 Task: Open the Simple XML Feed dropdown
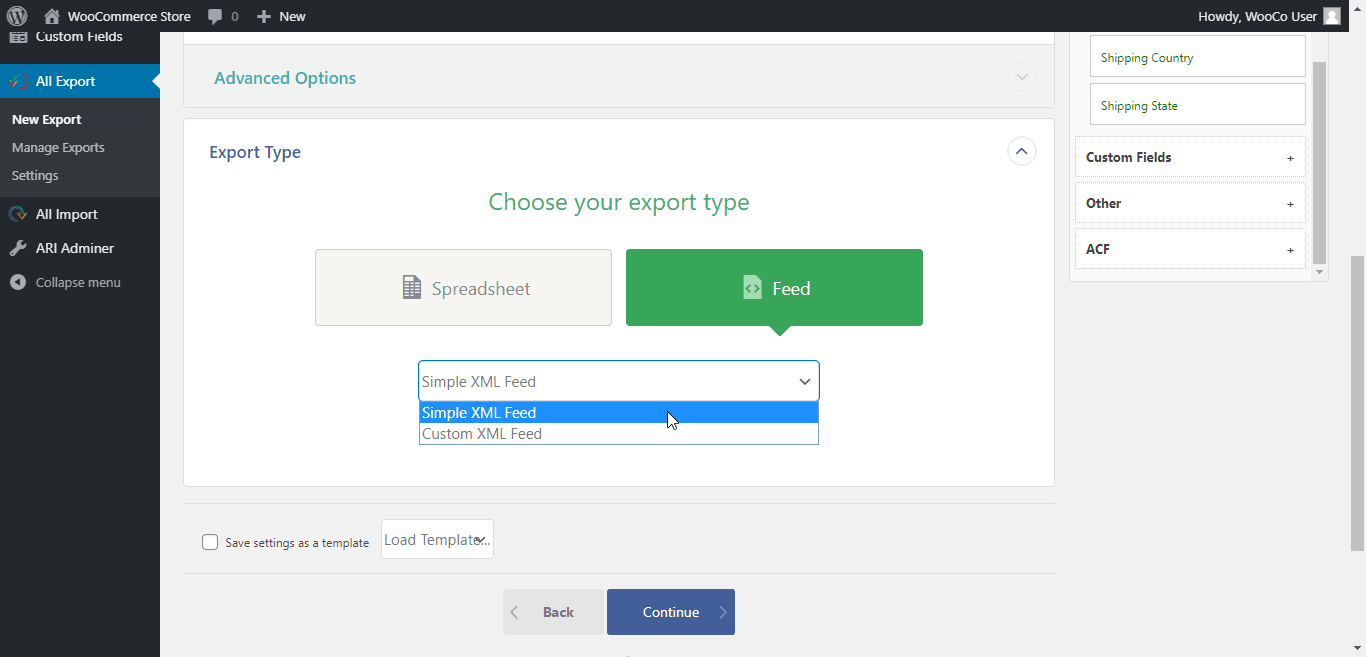[x=619, y=381]
